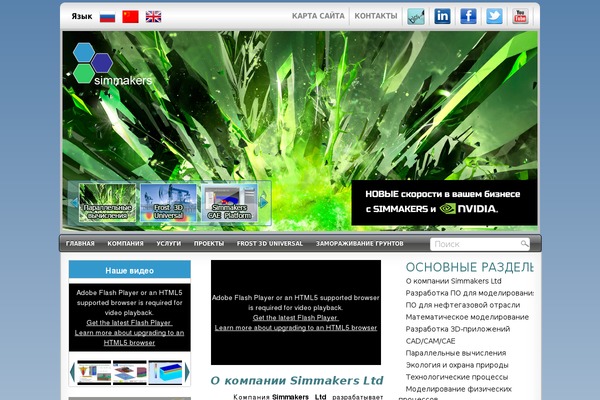Viewport: 600px width, 400px height.
Task: Open center video HTML5 browser upgrade link
Action: click(296, 328)
